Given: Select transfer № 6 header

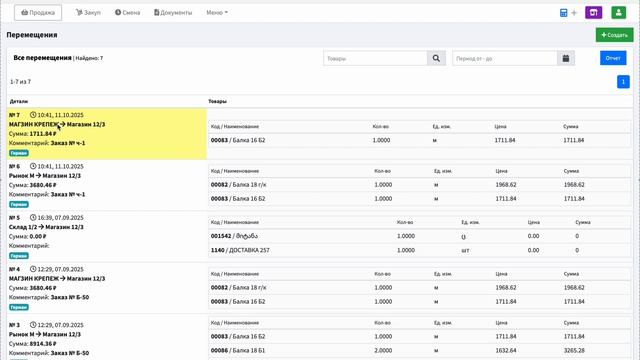Looking at the screenshot, I should (x=14, y=167).
